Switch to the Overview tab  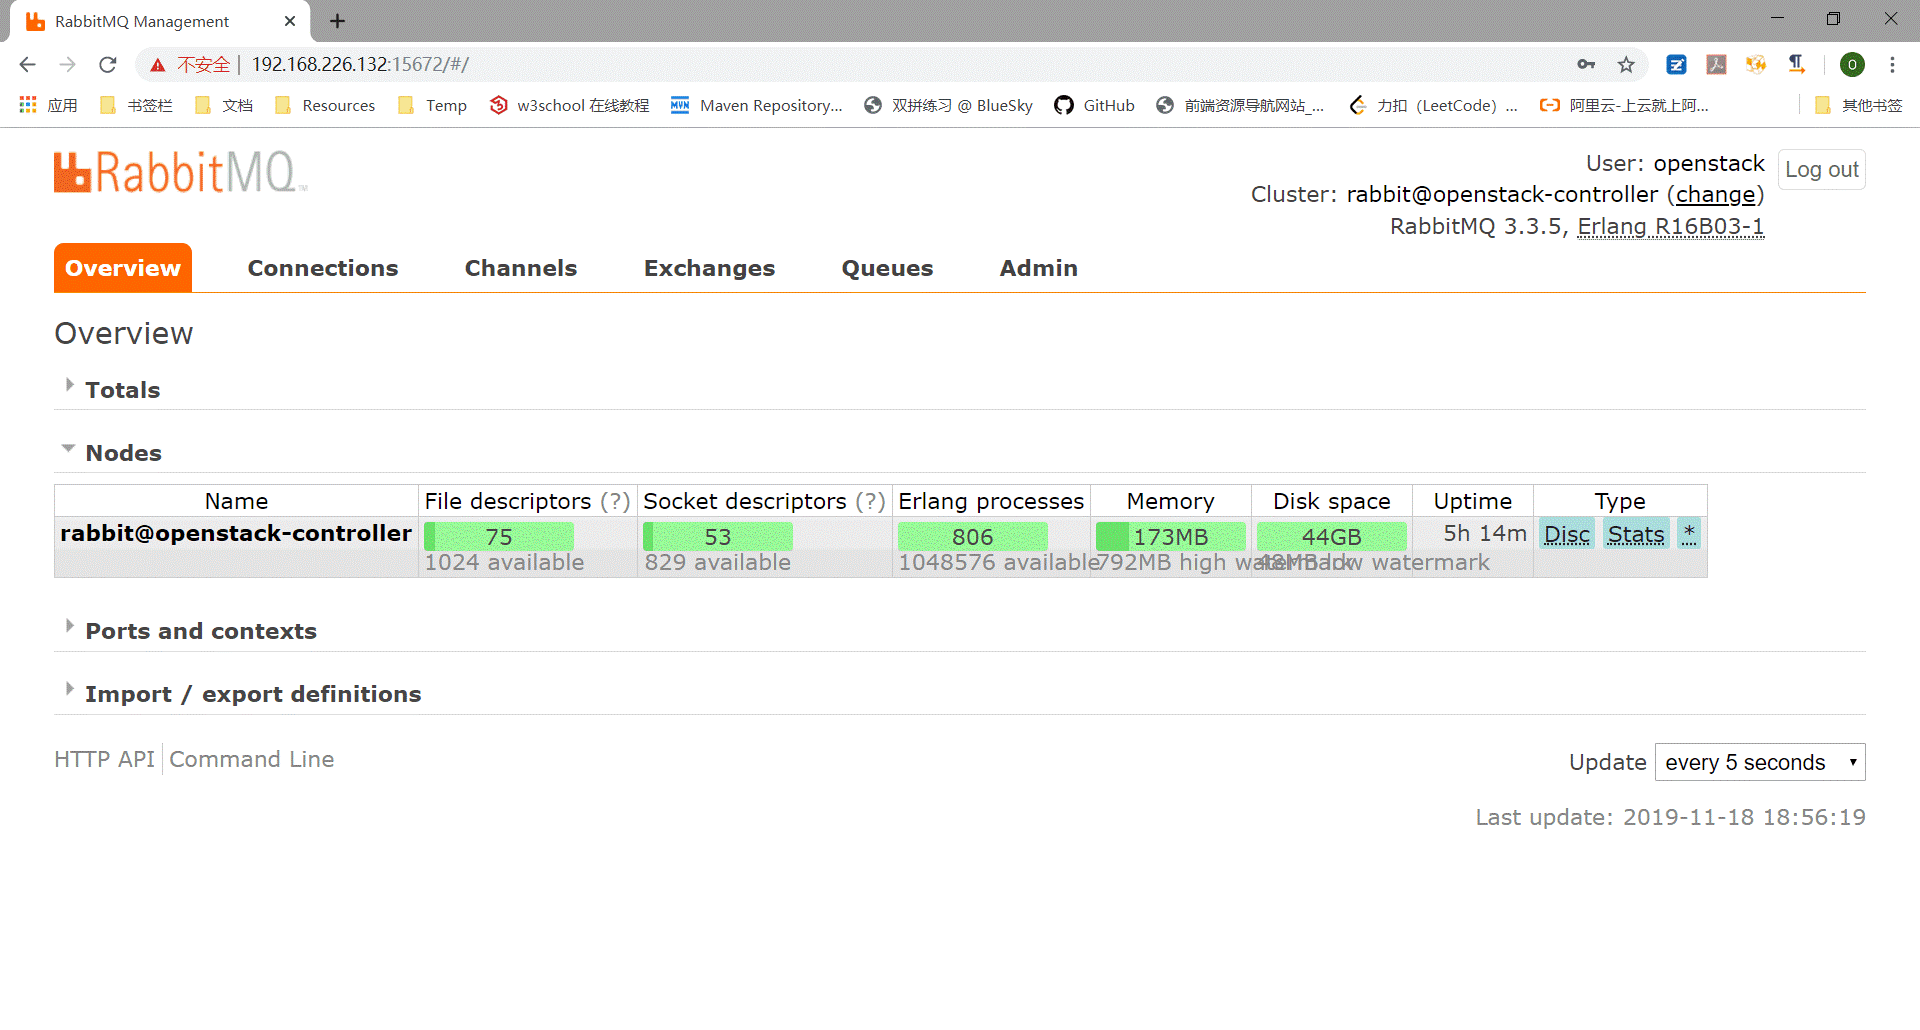[x=123, y=268]
